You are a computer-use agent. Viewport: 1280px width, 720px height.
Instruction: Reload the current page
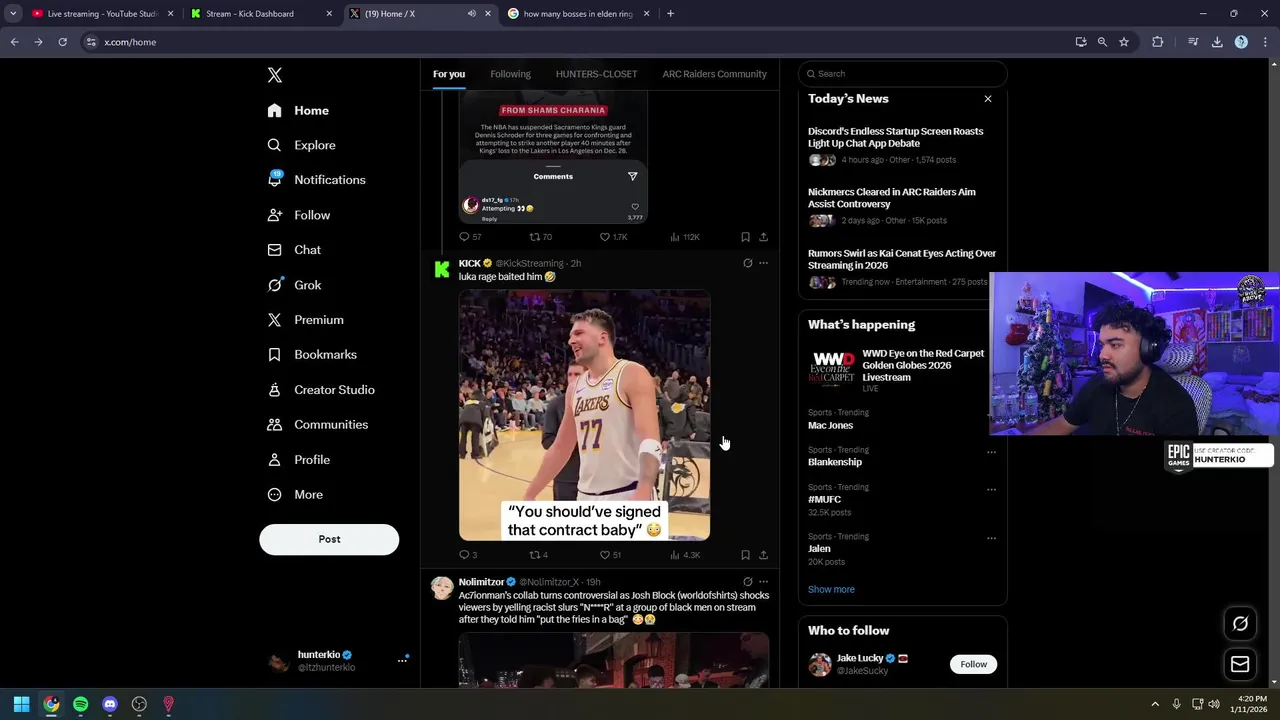pos(62,42)
